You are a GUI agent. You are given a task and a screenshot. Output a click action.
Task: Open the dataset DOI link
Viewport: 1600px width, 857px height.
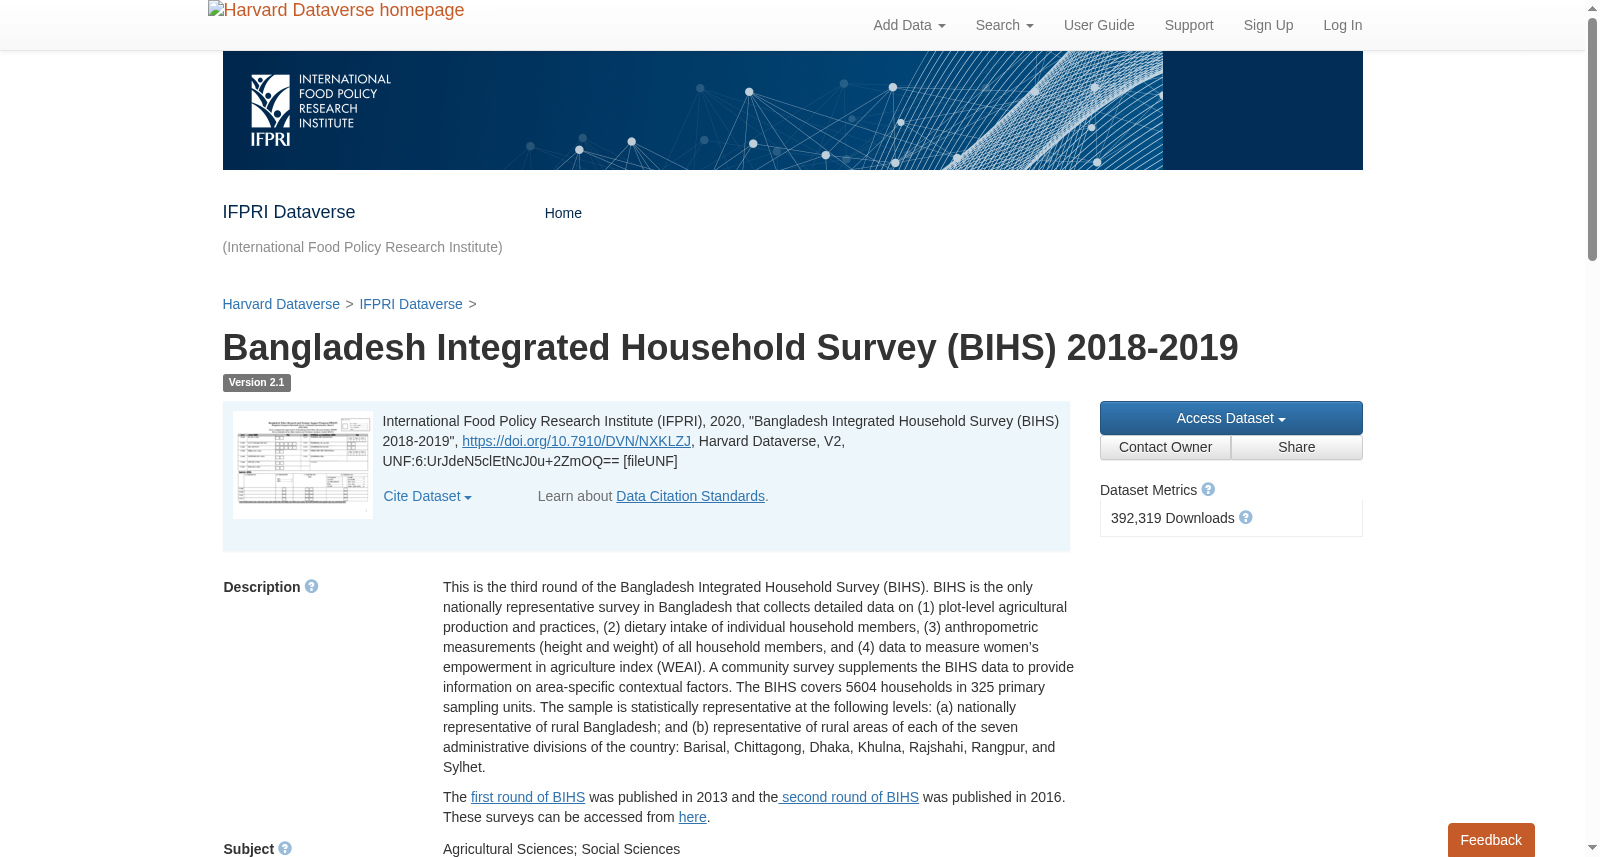click(576, 441)
